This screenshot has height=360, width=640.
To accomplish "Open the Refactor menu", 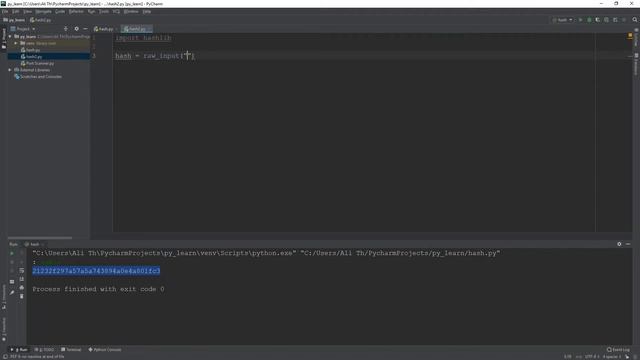I will 76,11.
